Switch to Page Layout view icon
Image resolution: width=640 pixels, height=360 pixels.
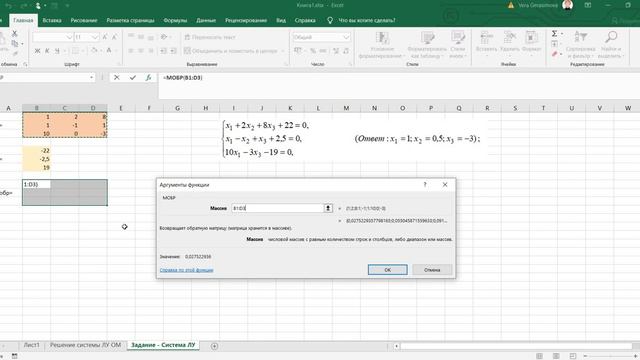(x=556, y=356)
